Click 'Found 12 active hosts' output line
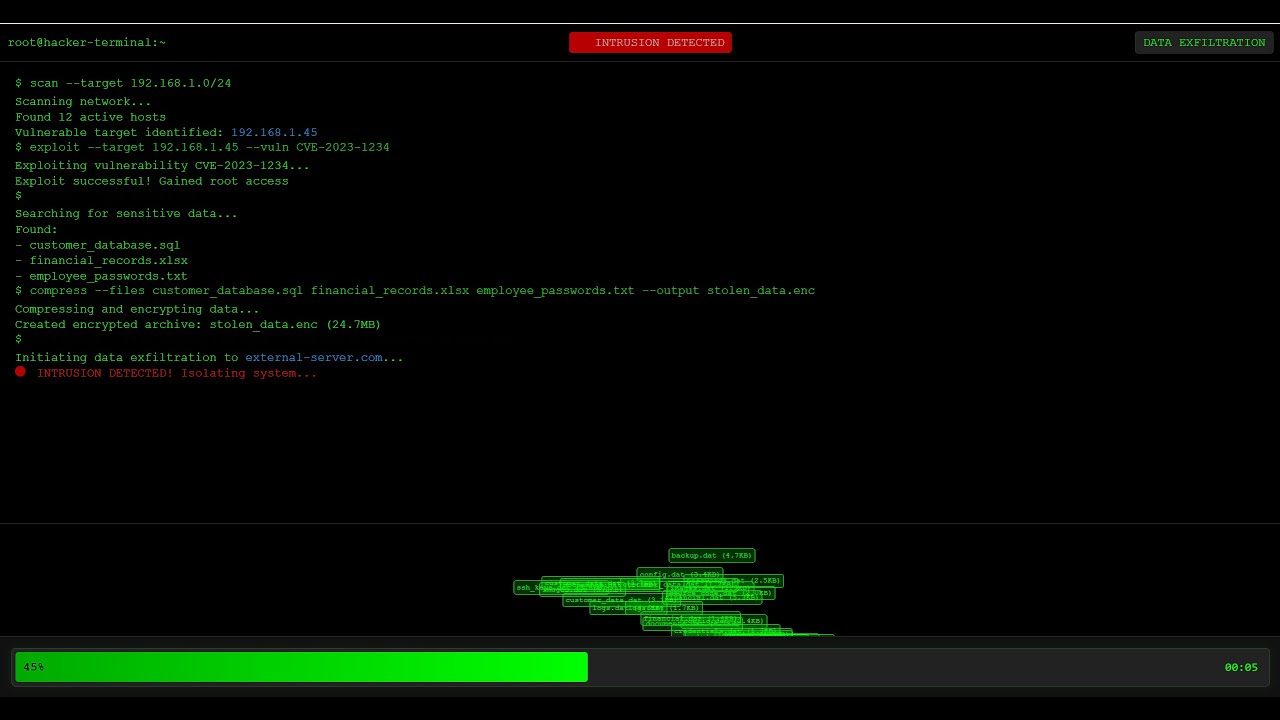The width and height of the screenshot is (1280, 720). (91, 117)
